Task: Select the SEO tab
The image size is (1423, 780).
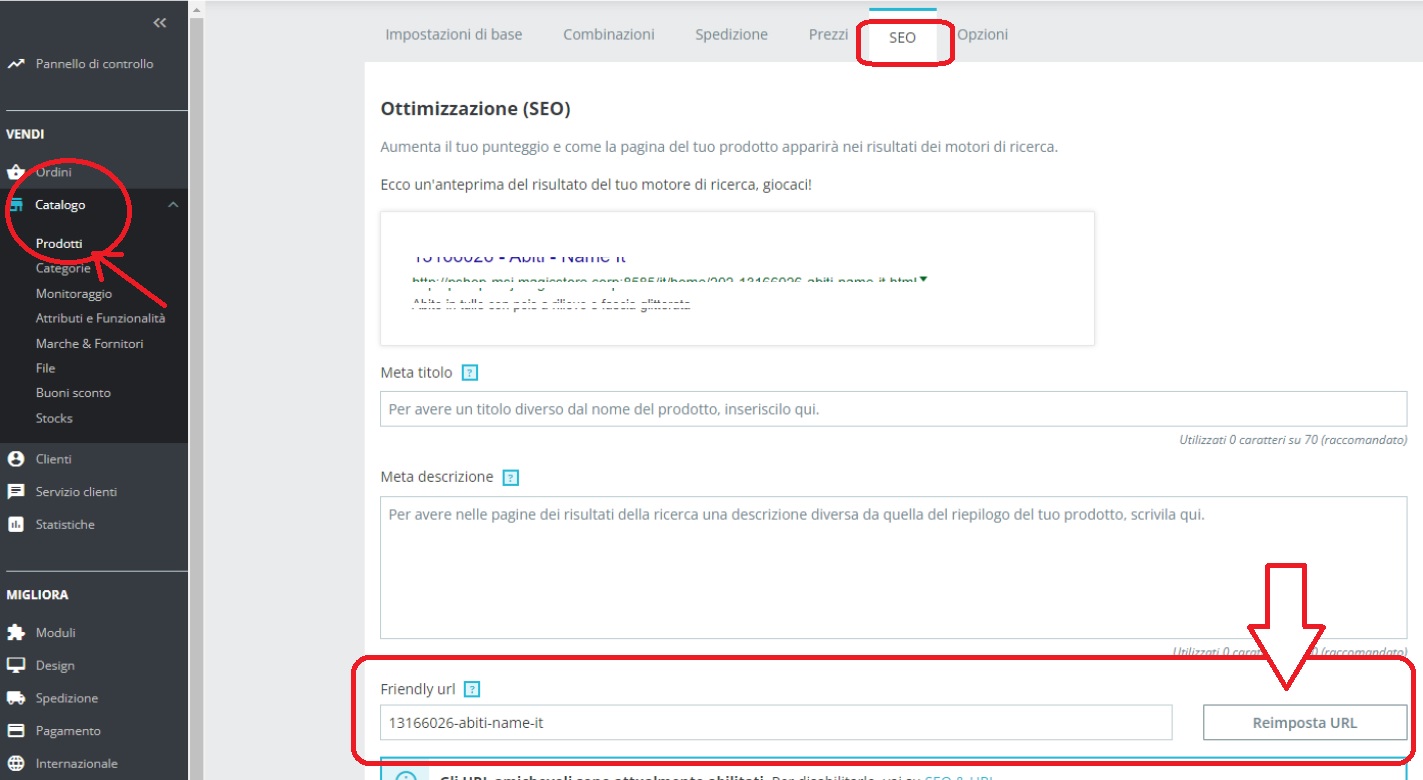Action: [x=902, y=38]
